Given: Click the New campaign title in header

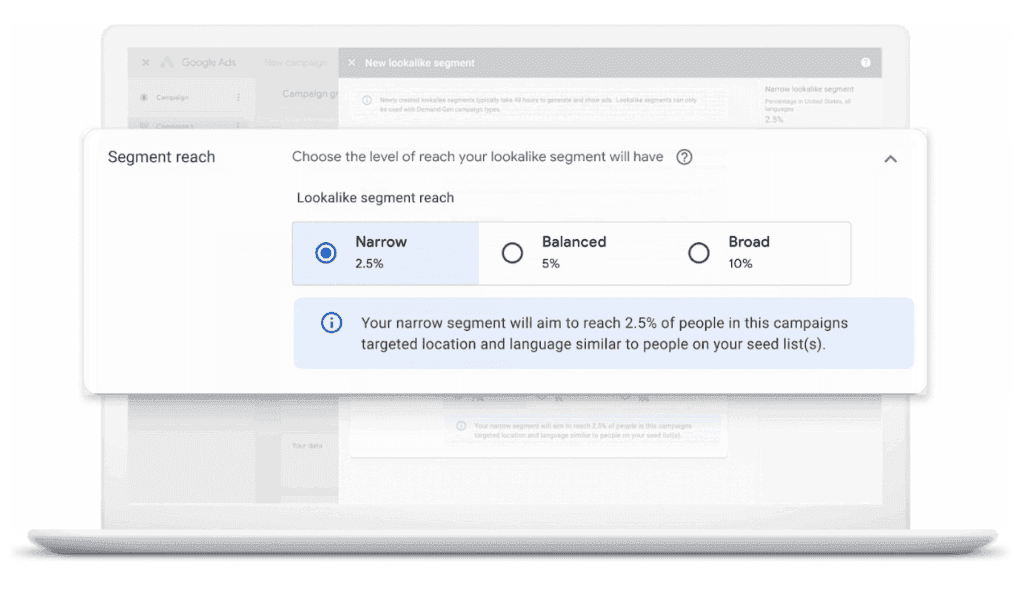Looking at the screenshot, I should click(295, 63).
